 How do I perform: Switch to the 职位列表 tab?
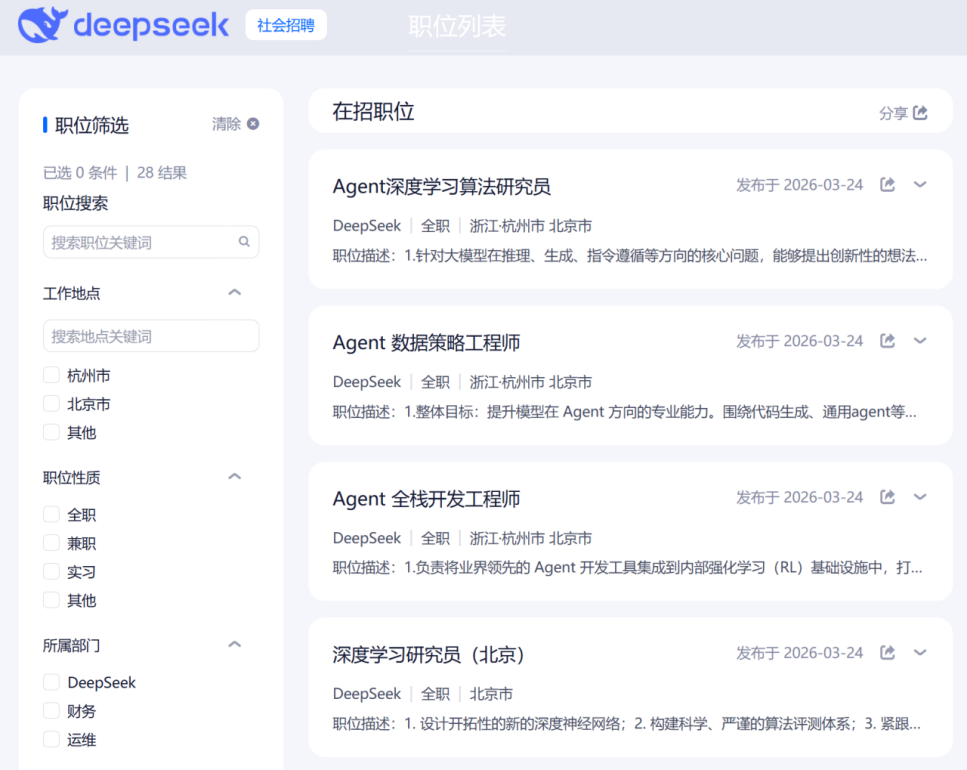coord(457,27)
